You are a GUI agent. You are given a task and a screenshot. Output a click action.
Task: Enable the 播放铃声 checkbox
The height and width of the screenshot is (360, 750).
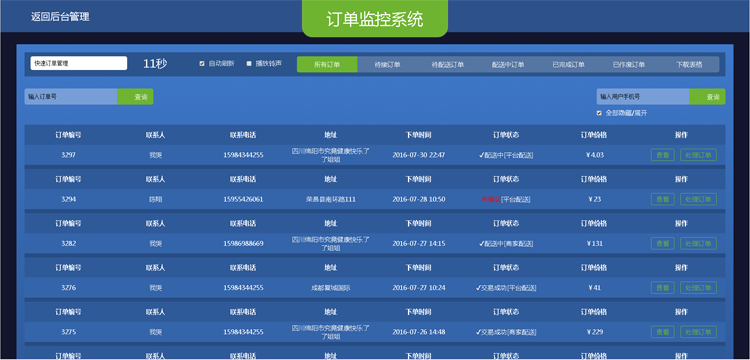click(249, 64)
